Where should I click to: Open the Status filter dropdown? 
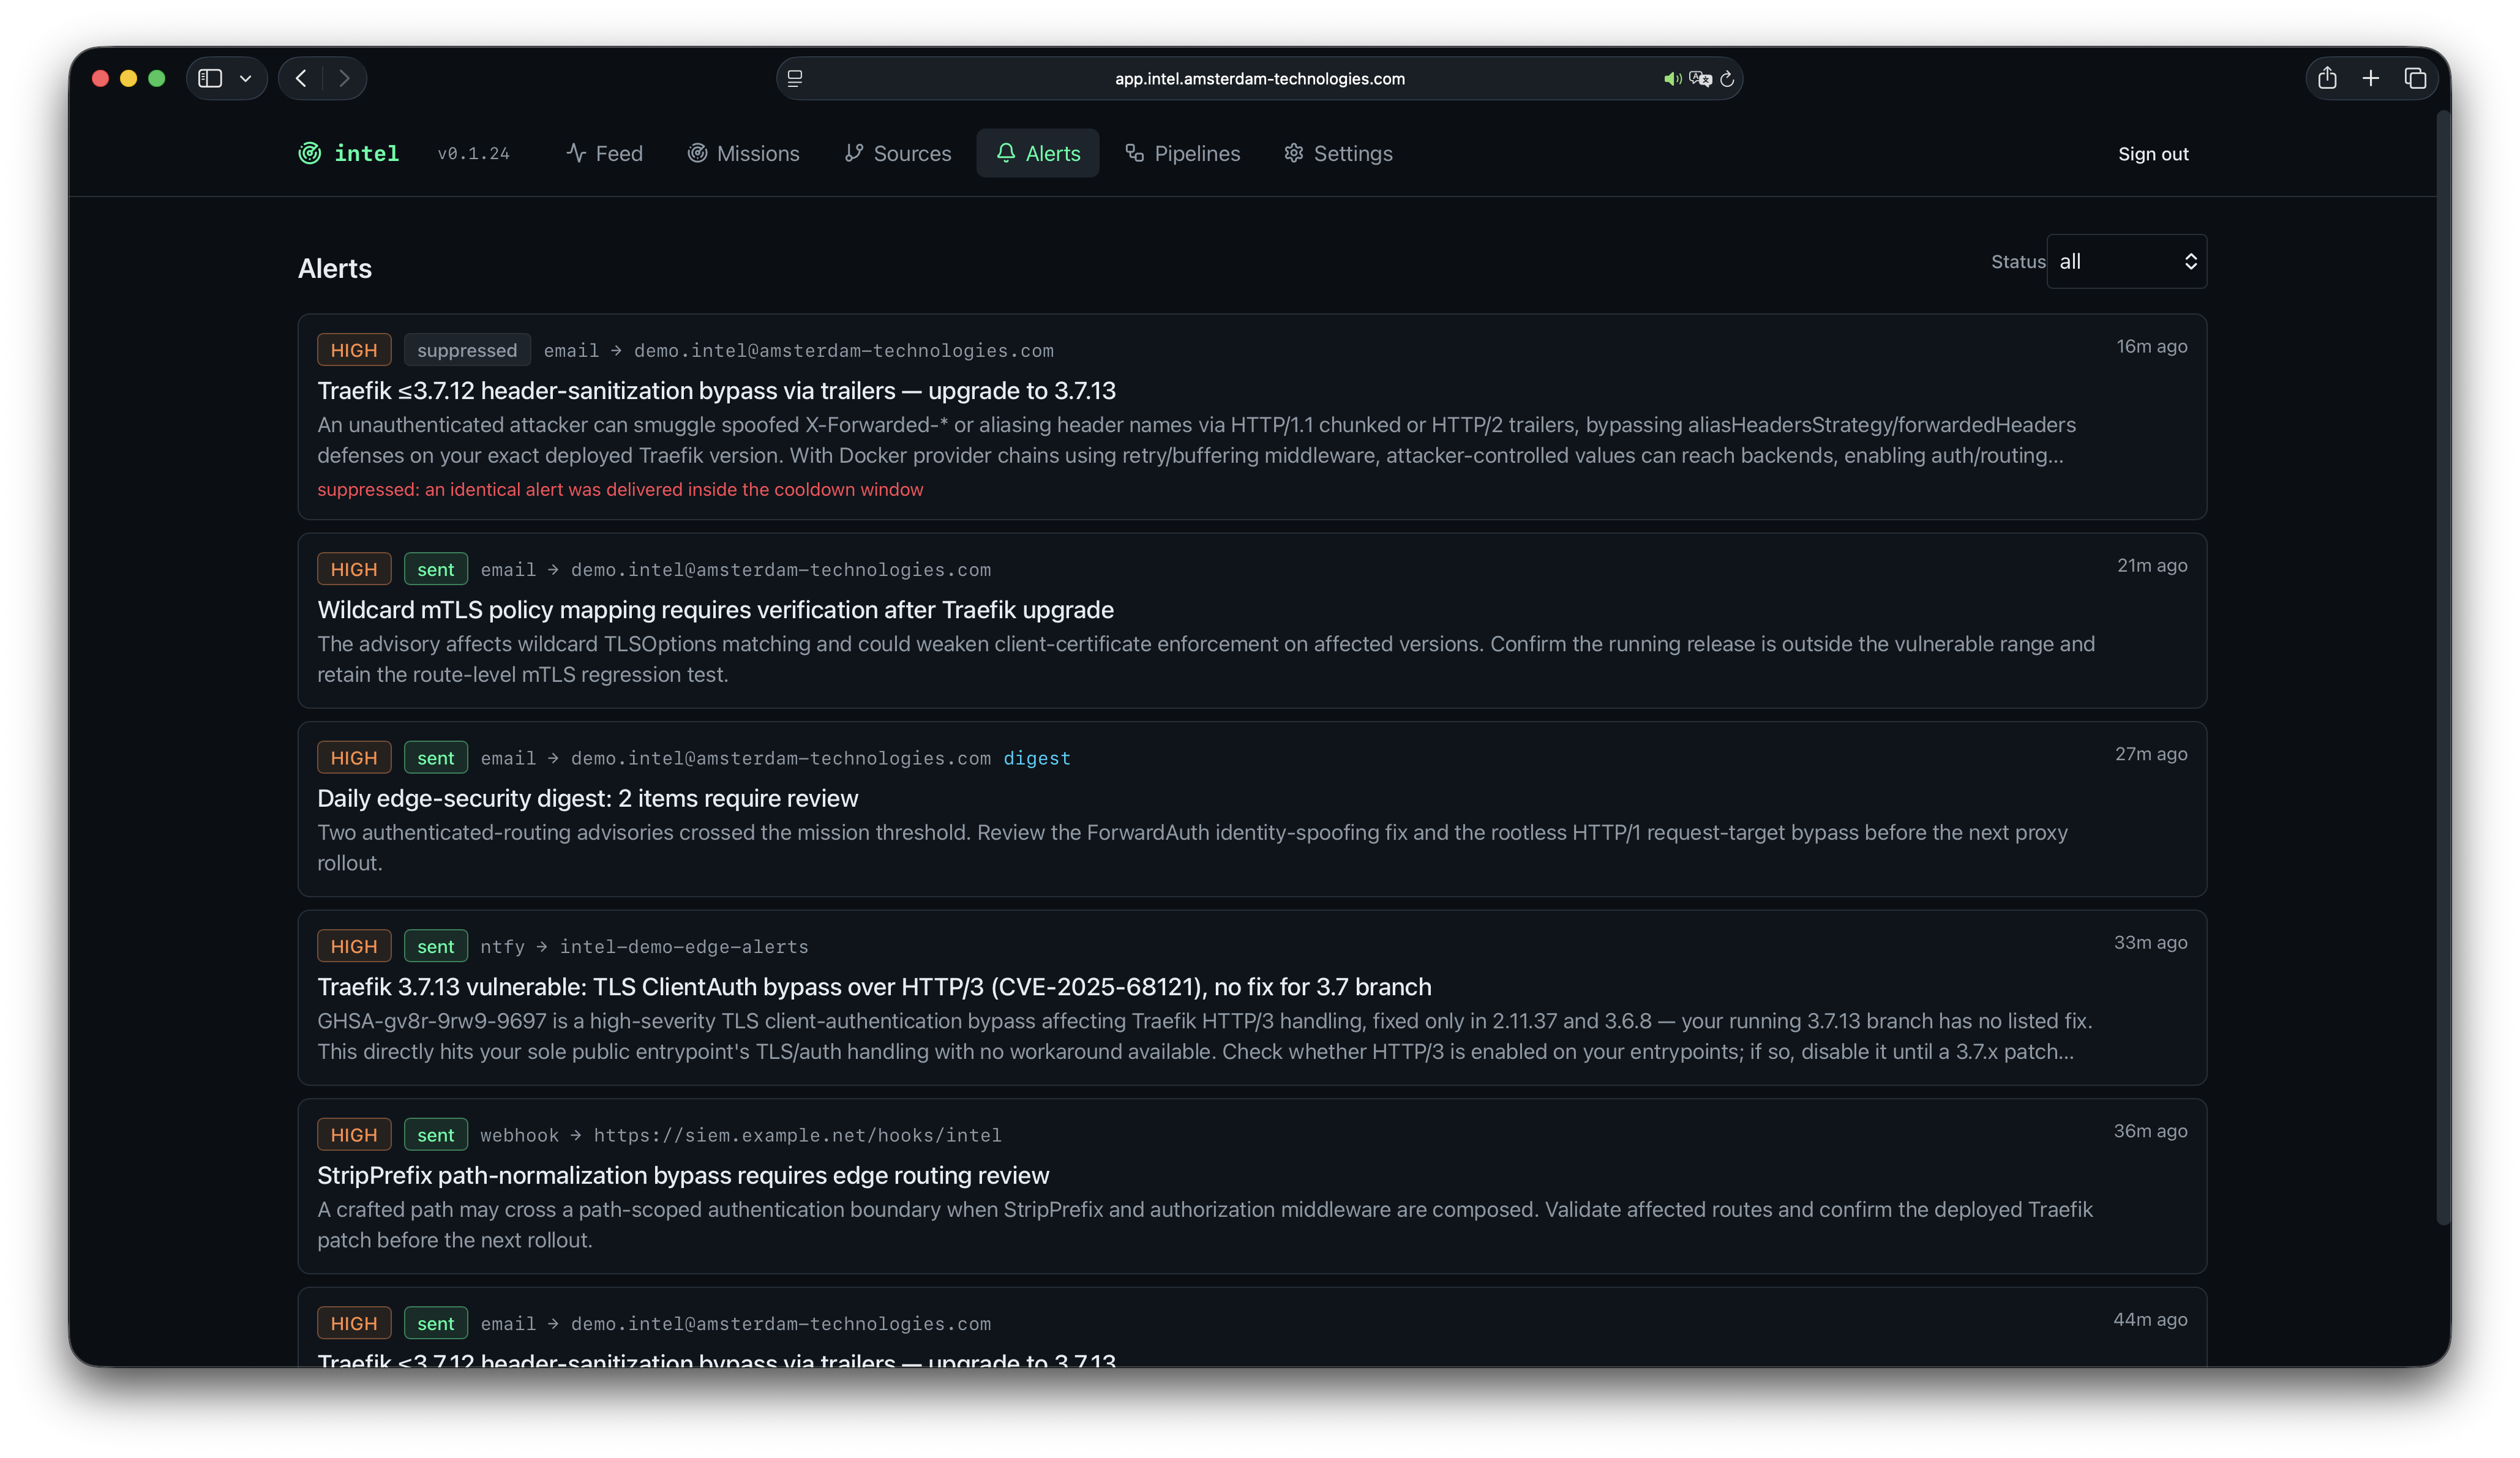2126,261
